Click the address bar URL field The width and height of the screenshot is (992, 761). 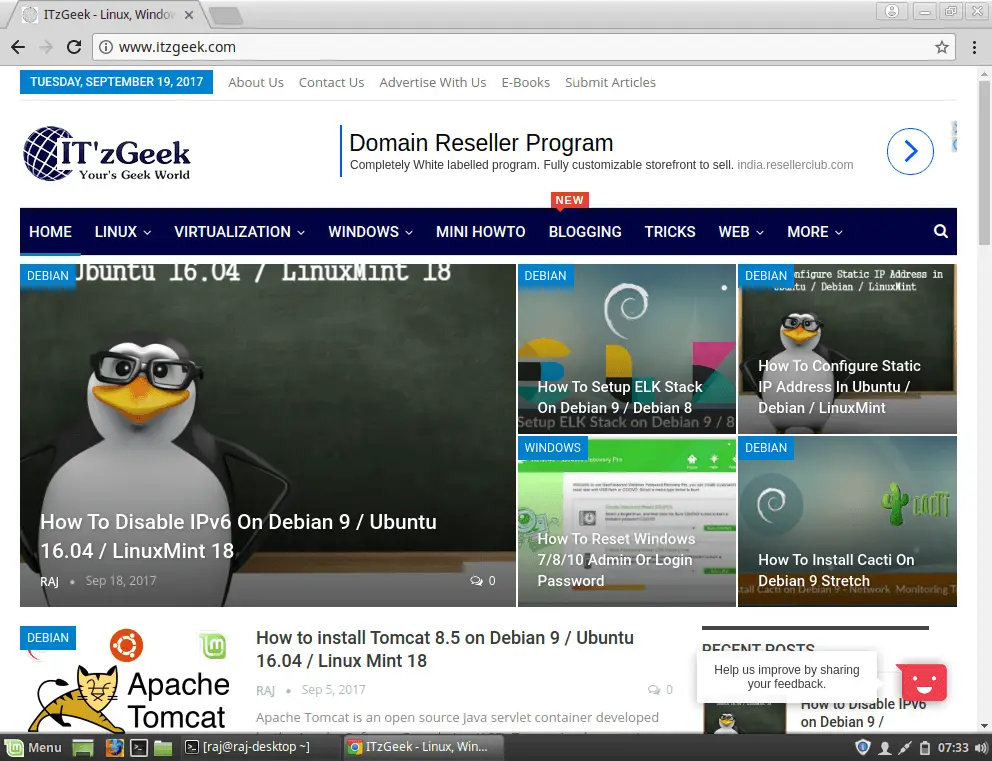(524, 47)
